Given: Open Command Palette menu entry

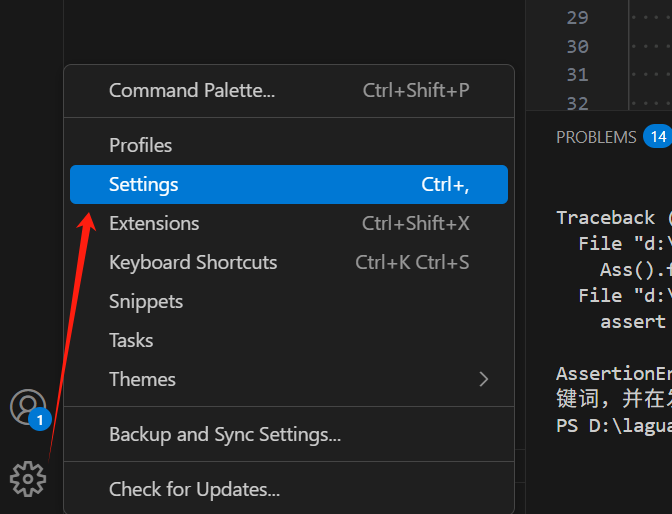Looking at the screenshot, I should click(289, 90).
